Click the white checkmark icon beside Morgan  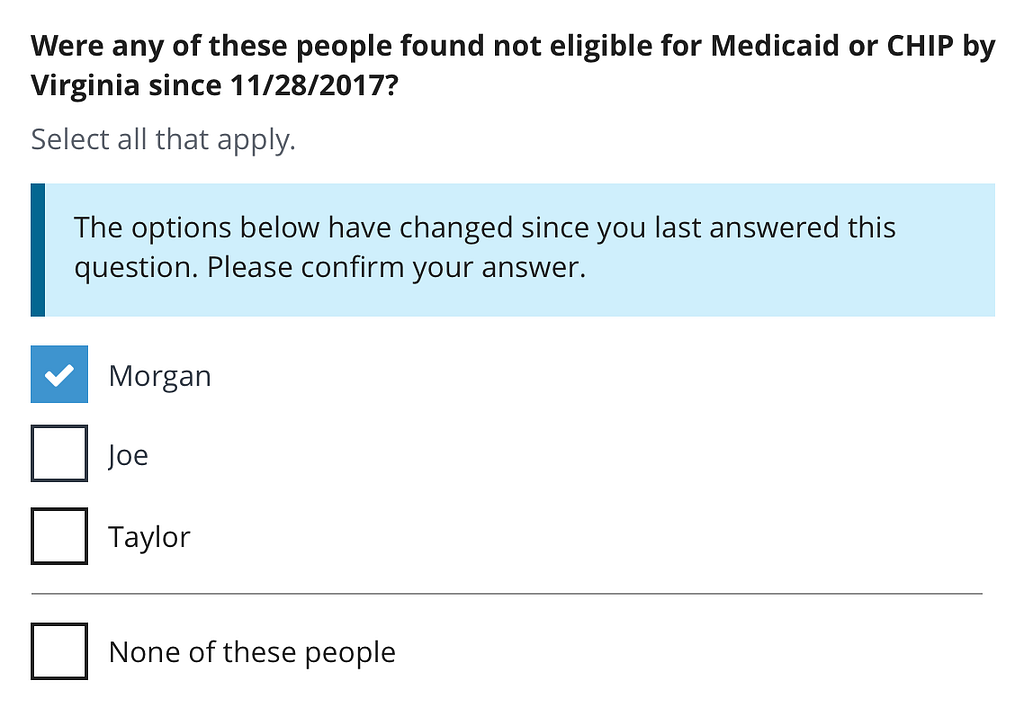pyautogui.click(x=59, y=375)
